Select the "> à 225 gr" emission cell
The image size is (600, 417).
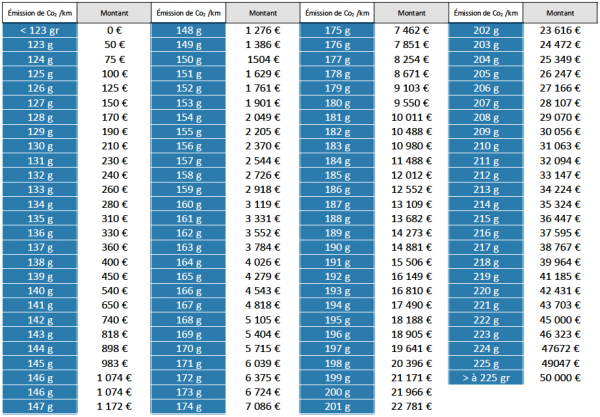tap(485, 377)
